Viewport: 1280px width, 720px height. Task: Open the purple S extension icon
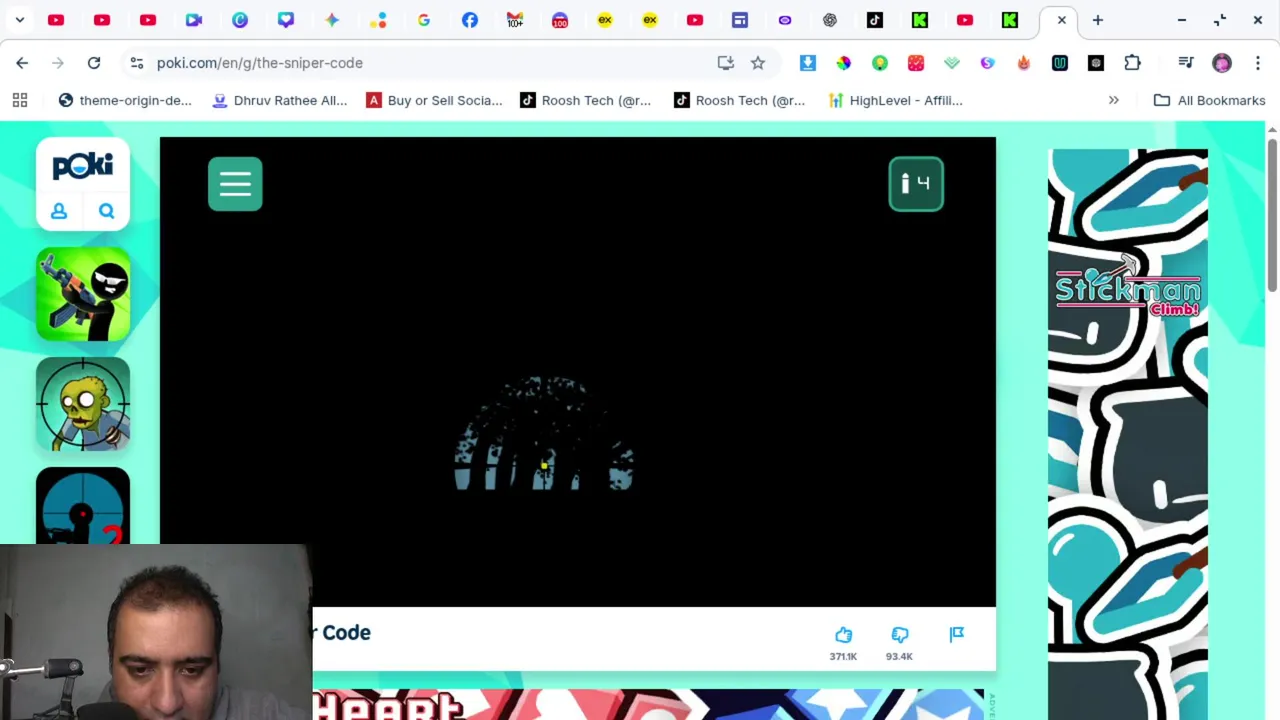click(x=988, y=63)
